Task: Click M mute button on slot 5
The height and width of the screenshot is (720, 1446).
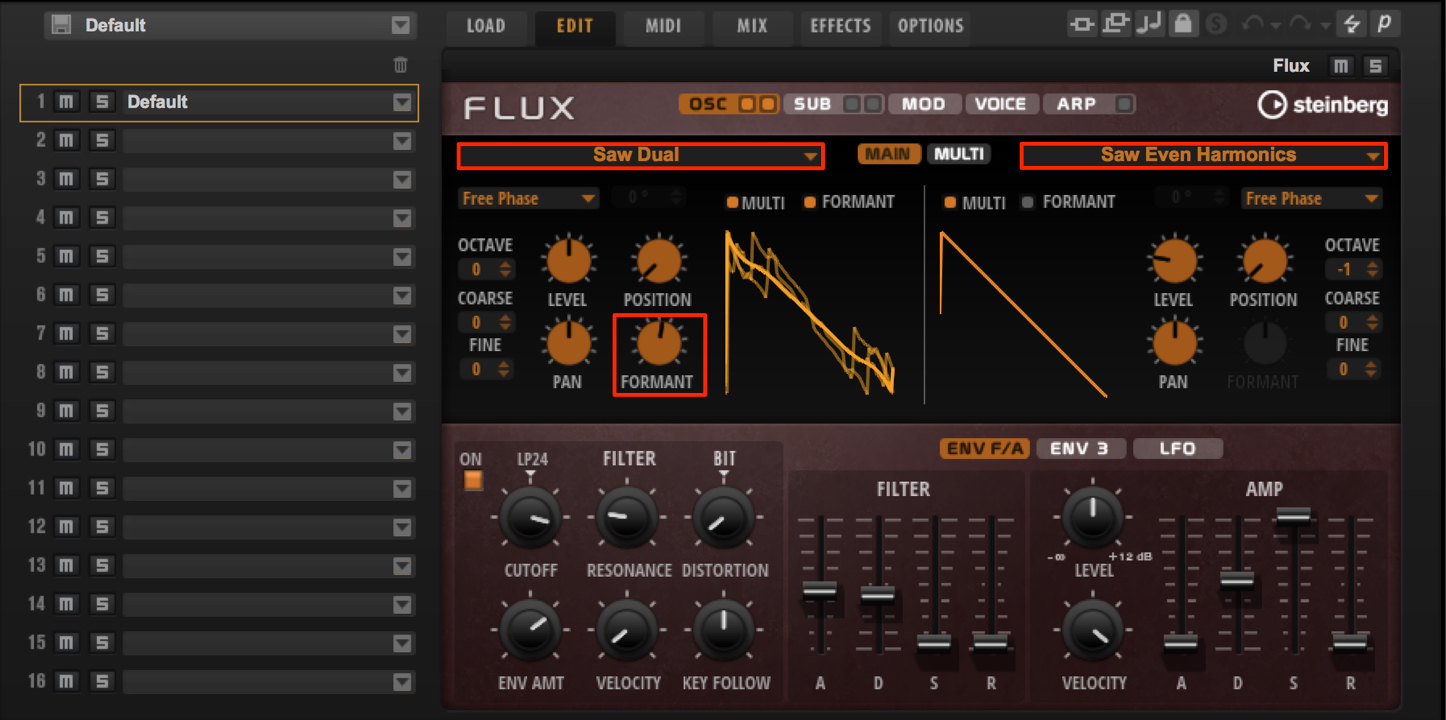Action: click(x=66, y=256)
